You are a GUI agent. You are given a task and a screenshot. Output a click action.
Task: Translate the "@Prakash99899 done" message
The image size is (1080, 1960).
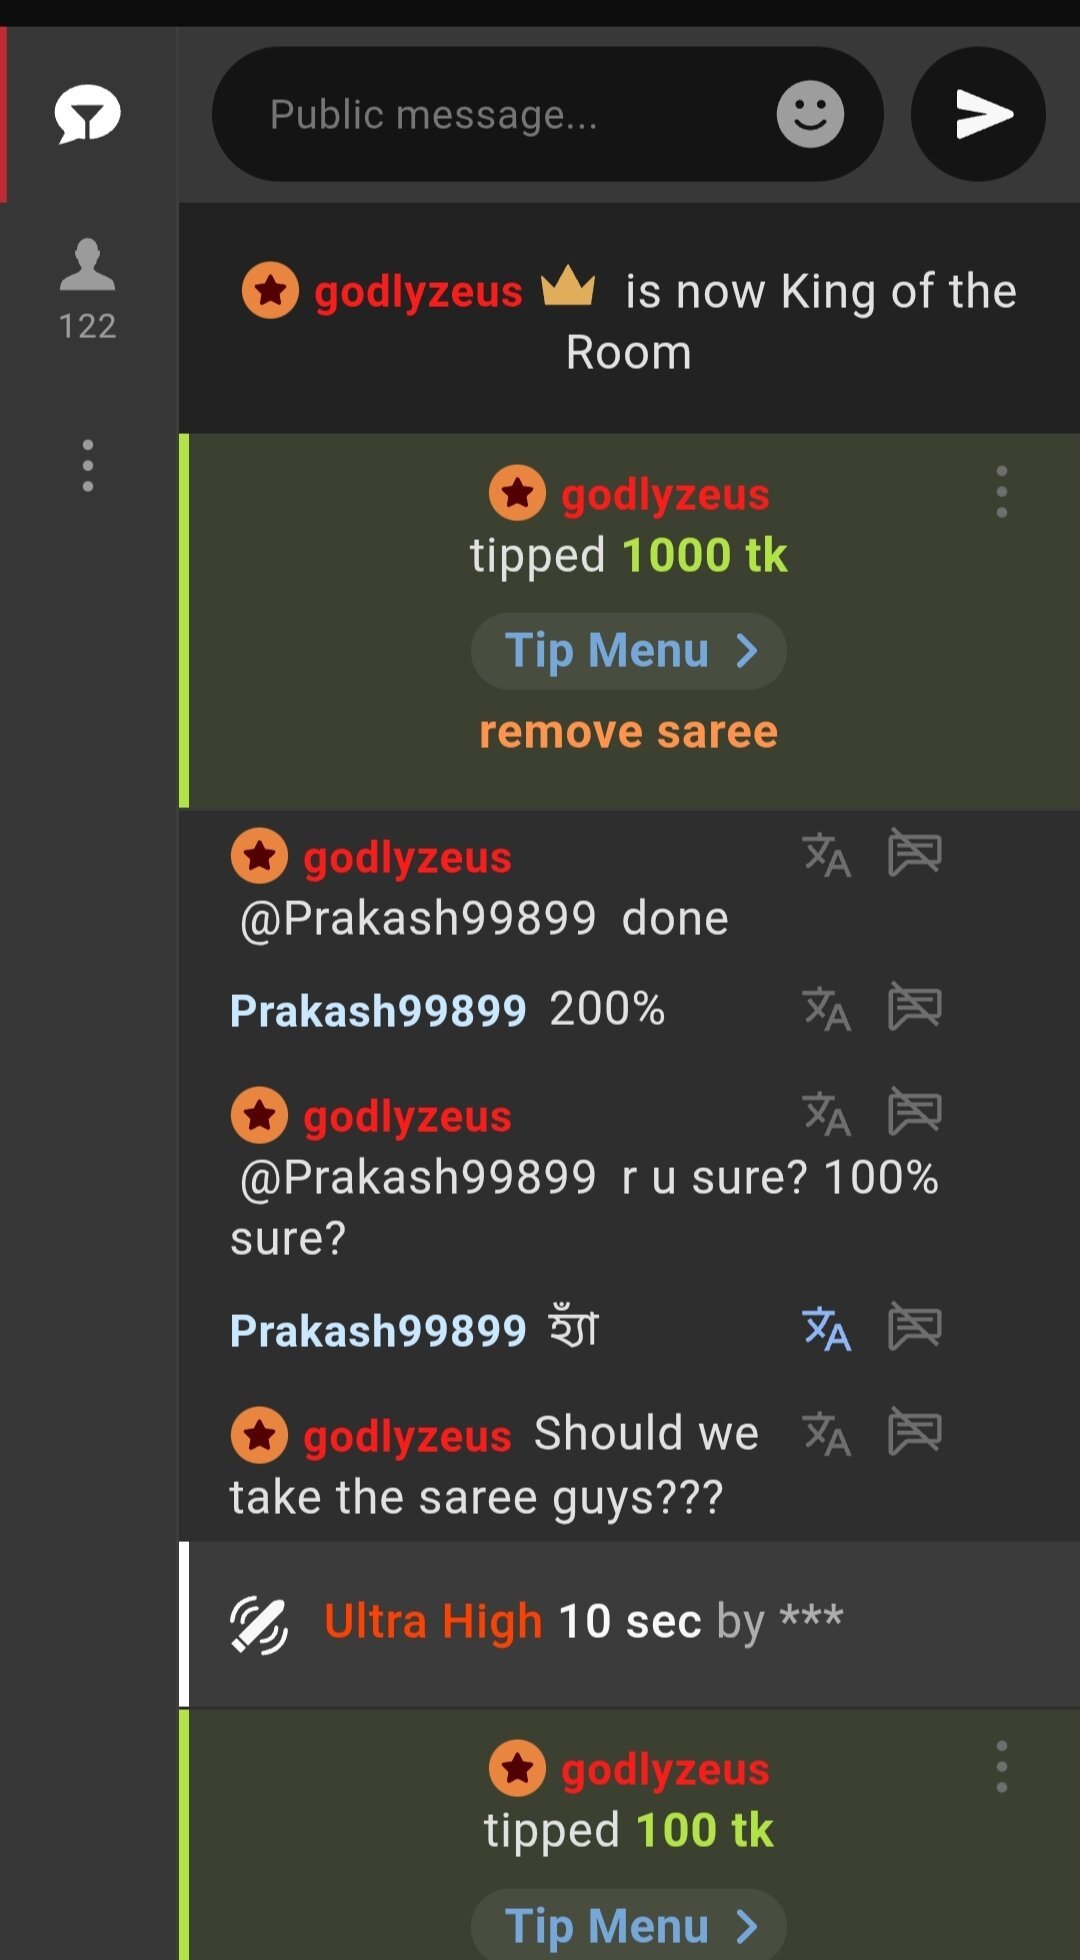826,856
